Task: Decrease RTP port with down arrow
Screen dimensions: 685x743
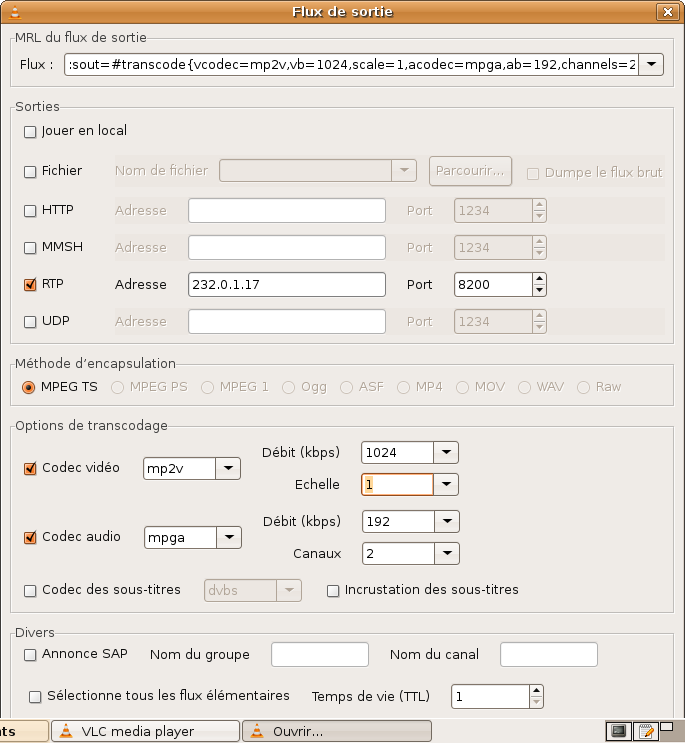Action: point(539,290)
